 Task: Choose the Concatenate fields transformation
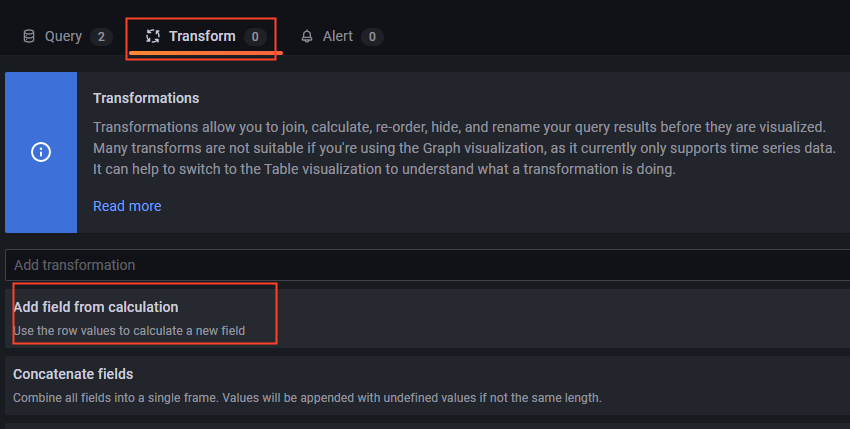(73, 374)
